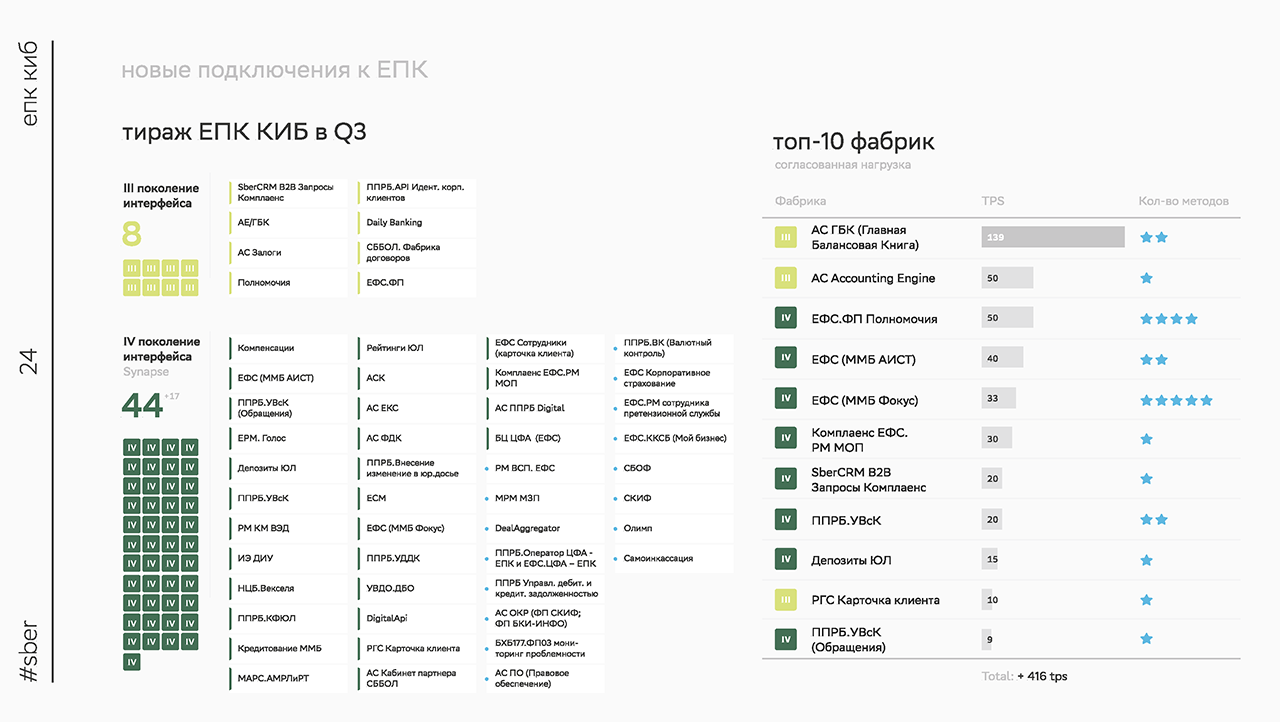Screen dimensions: 1280x722
Task: Click the IV badge in the 9 TPS ППРБ.УВсК (Обращения) row
Action: pos(786,639)
